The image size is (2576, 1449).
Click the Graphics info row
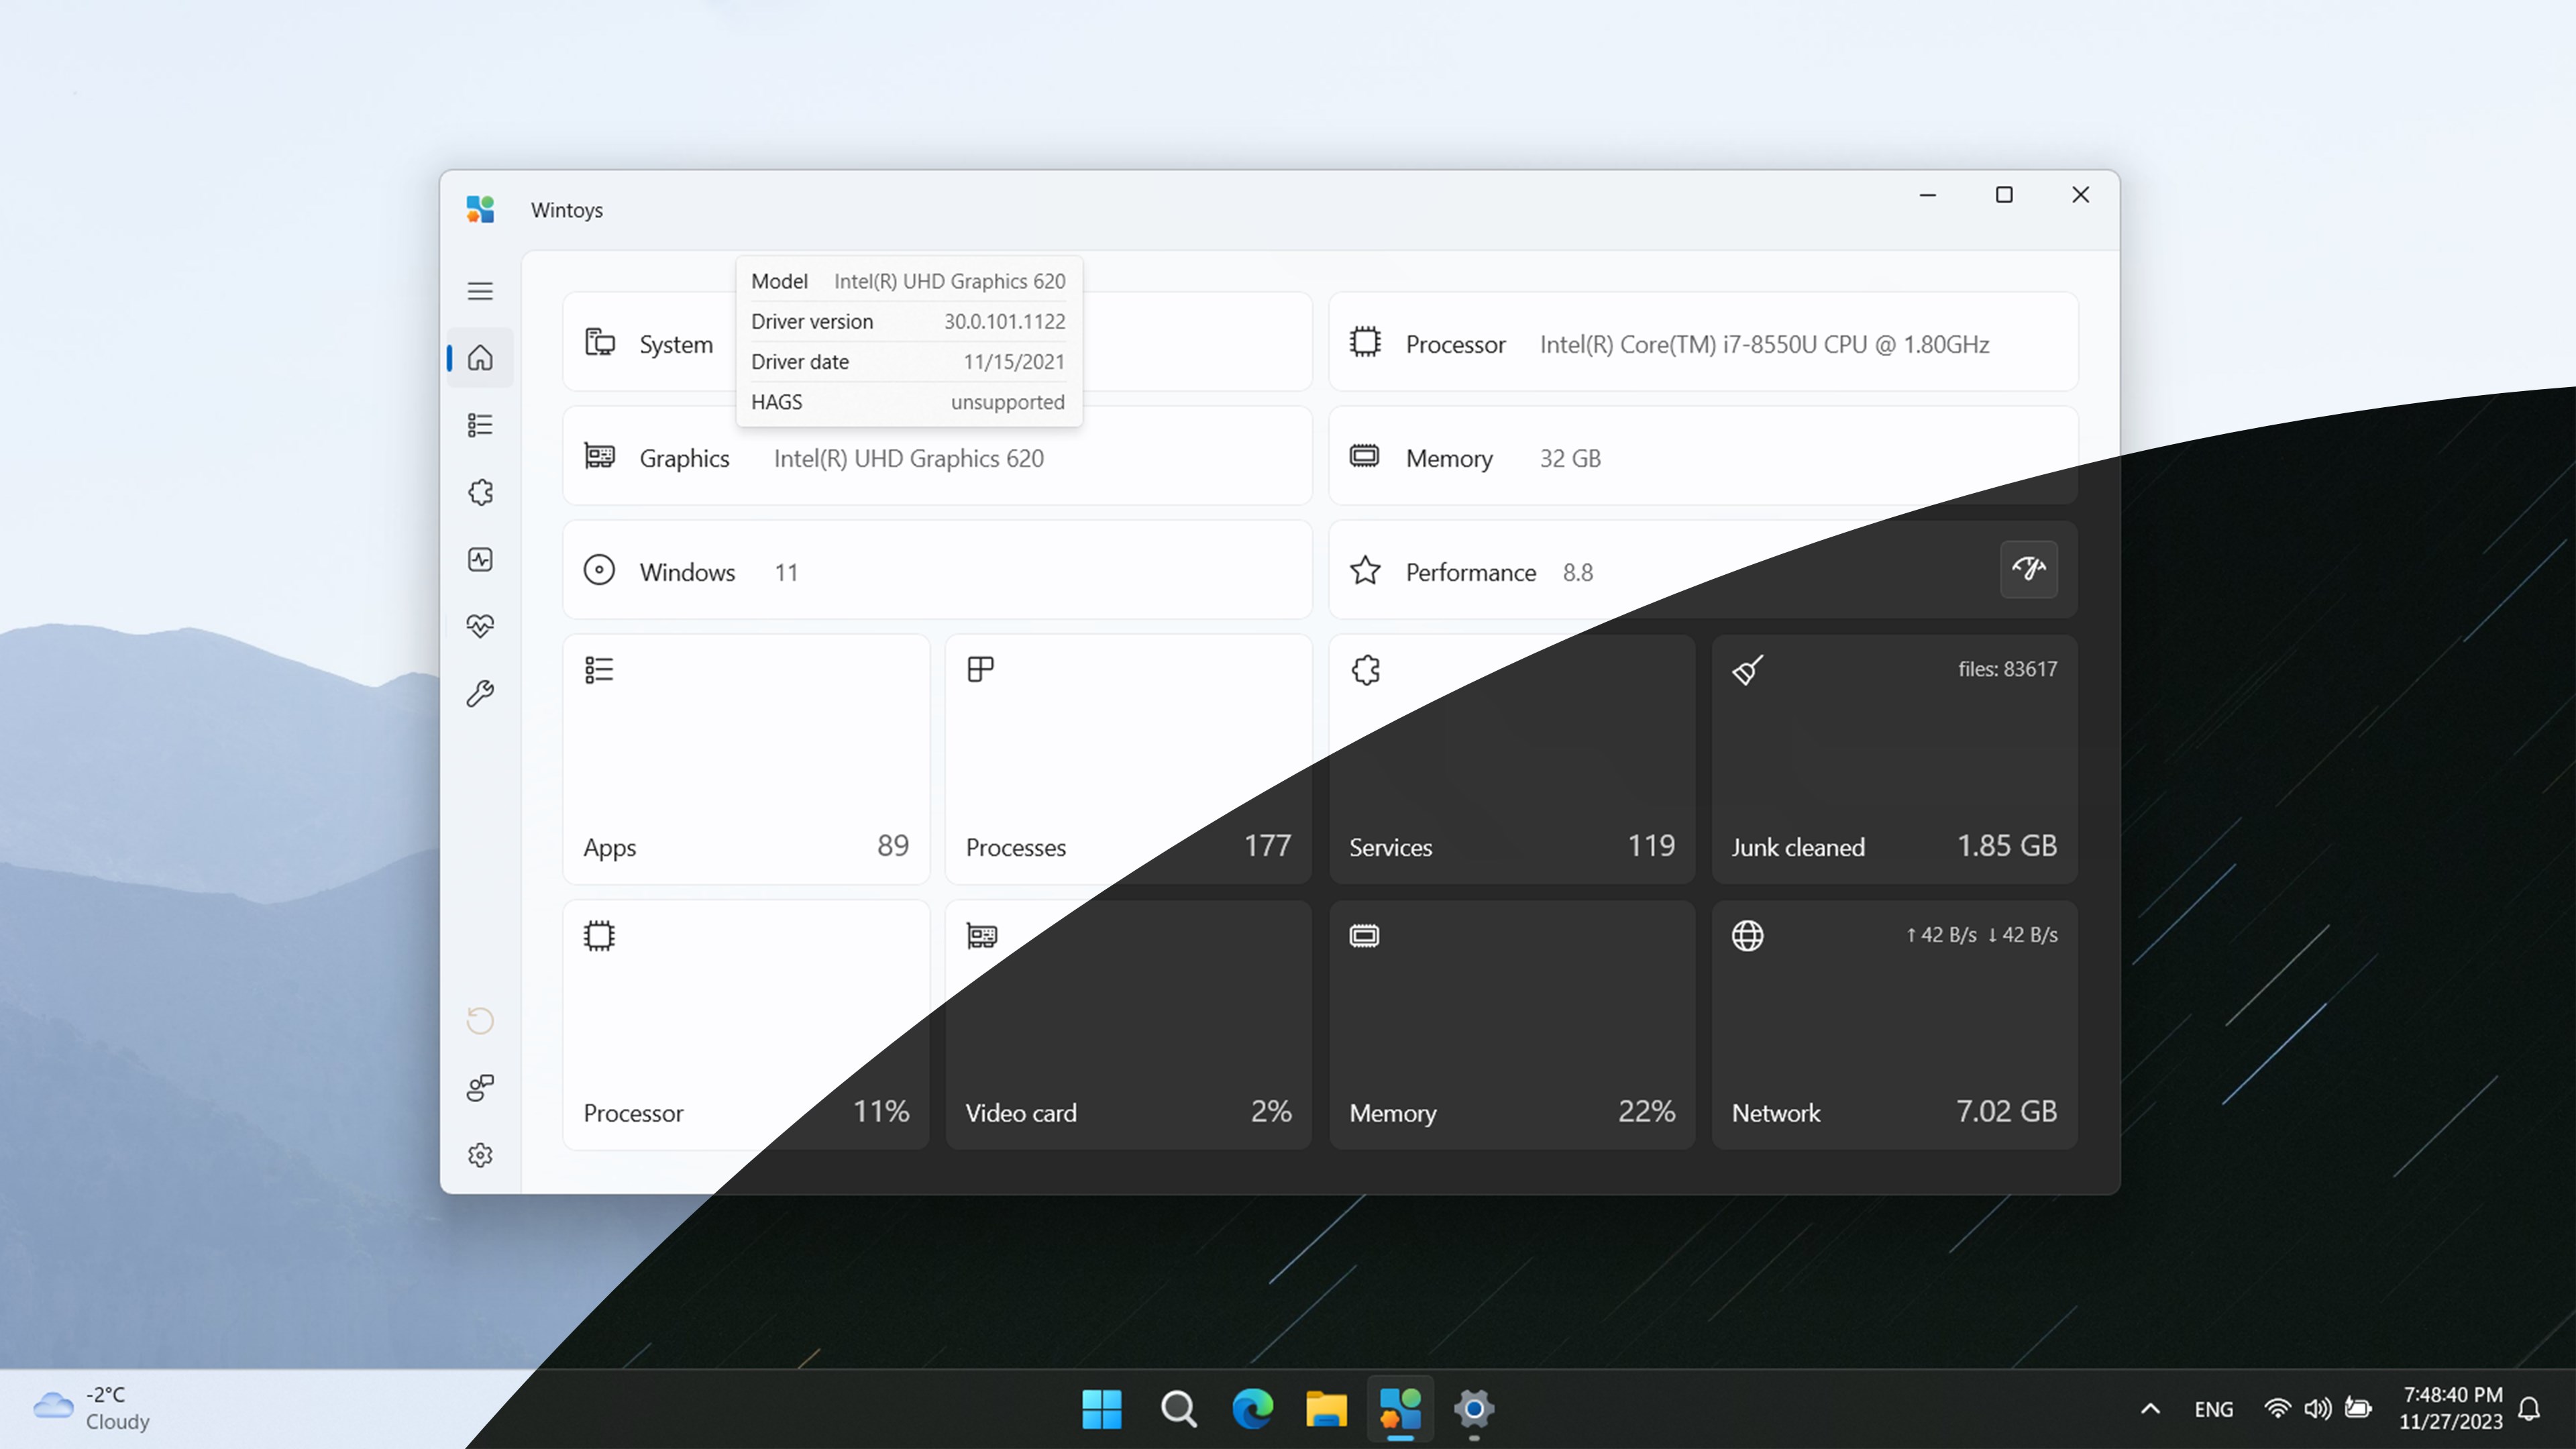click(937, 458)
